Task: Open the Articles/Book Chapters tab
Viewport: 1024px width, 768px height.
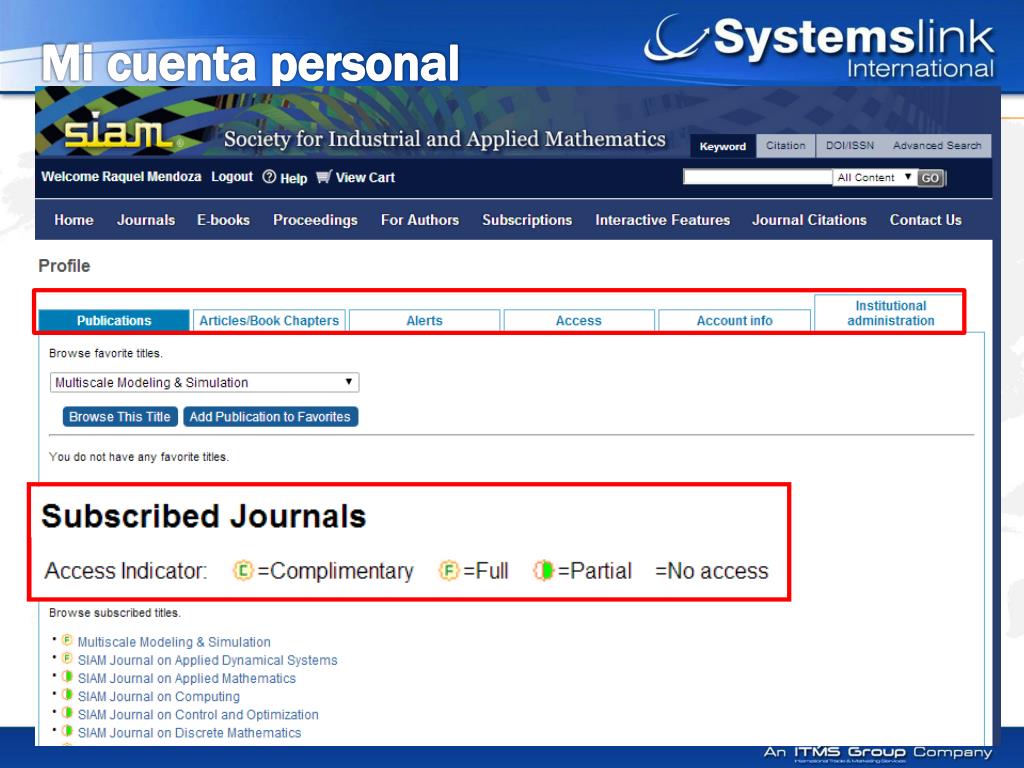Action: (x=269, y=321)
